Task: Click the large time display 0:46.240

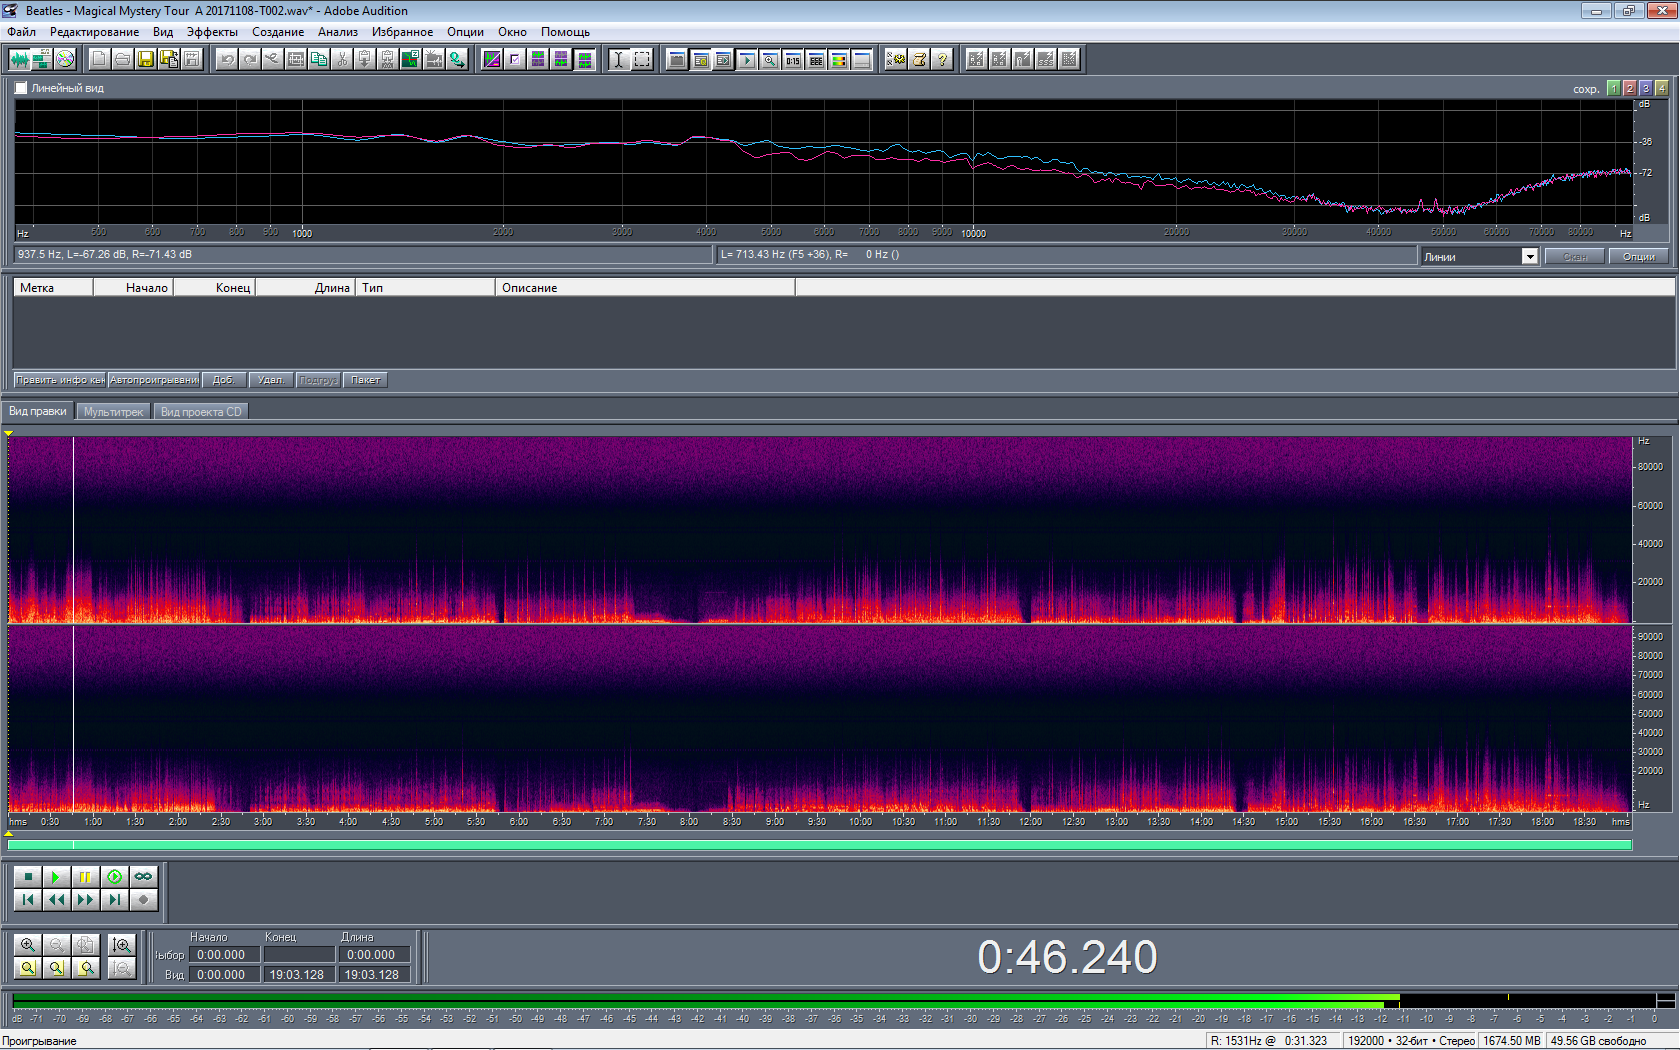Action: pos(1067,957)
